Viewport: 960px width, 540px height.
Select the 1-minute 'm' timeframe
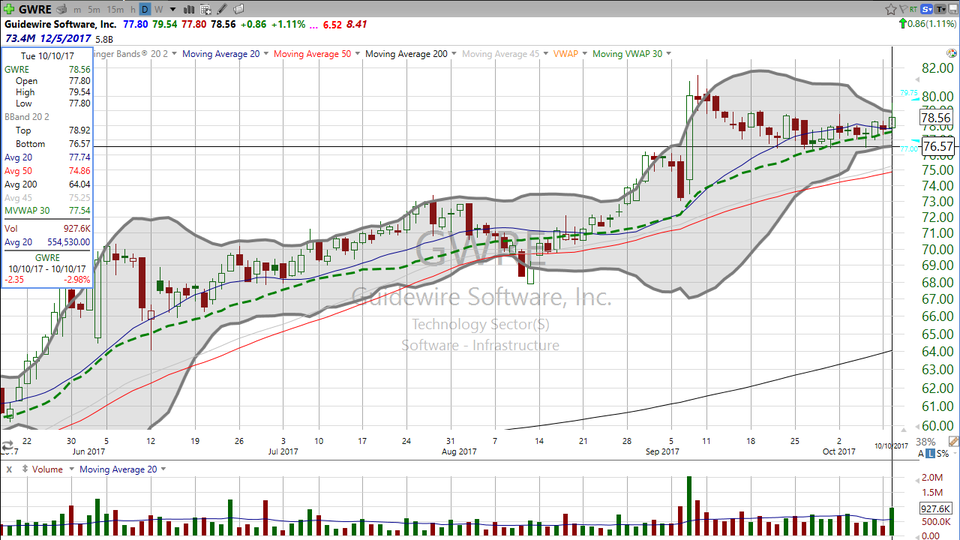point(77,10)
